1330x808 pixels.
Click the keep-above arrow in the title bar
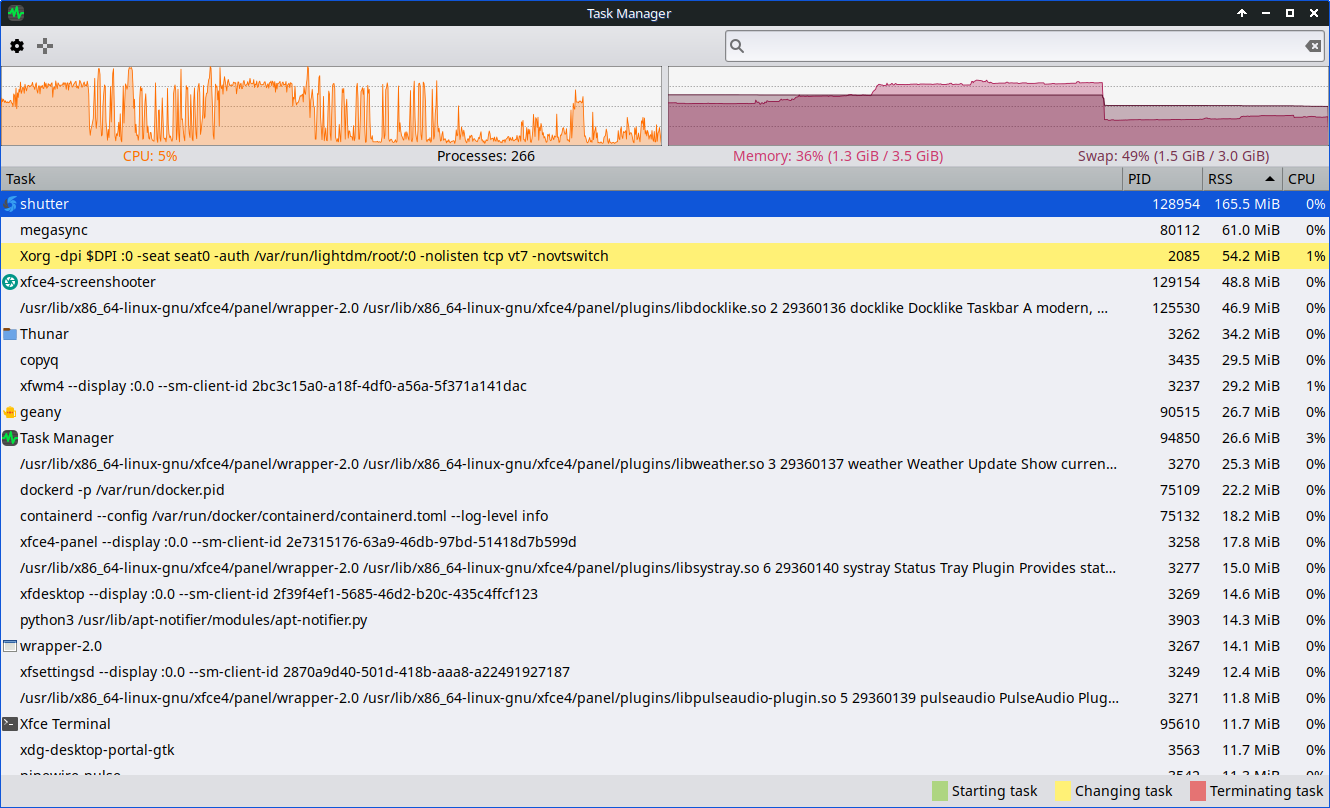tap(1242, 13)
